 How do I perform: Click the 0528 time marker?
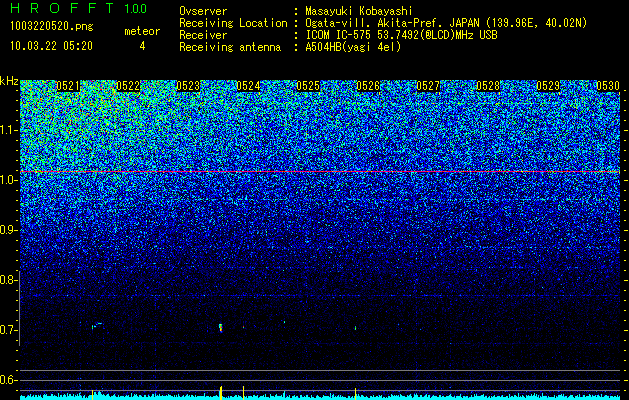point(488,86)
